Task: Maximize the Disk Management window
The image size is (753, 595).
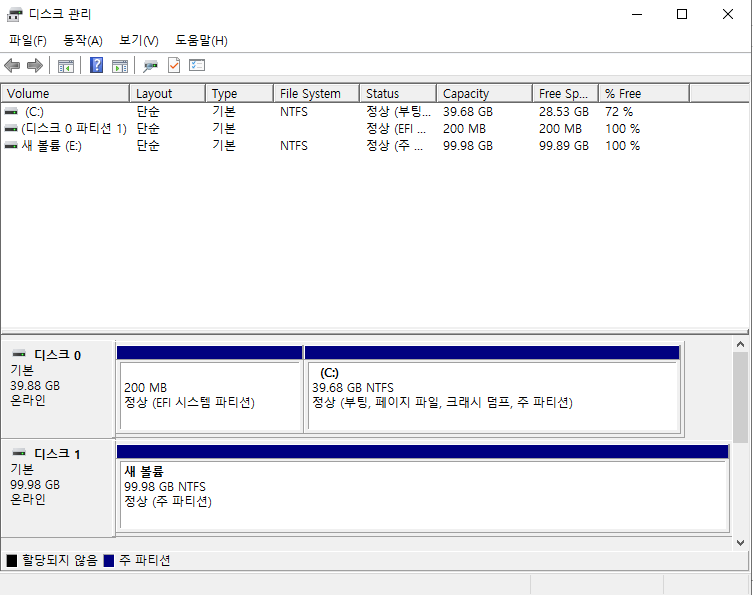Action: 682,14
